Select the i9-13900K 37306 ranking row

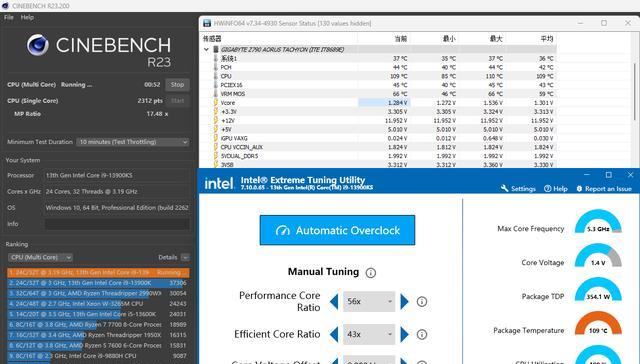pos(98,283)
